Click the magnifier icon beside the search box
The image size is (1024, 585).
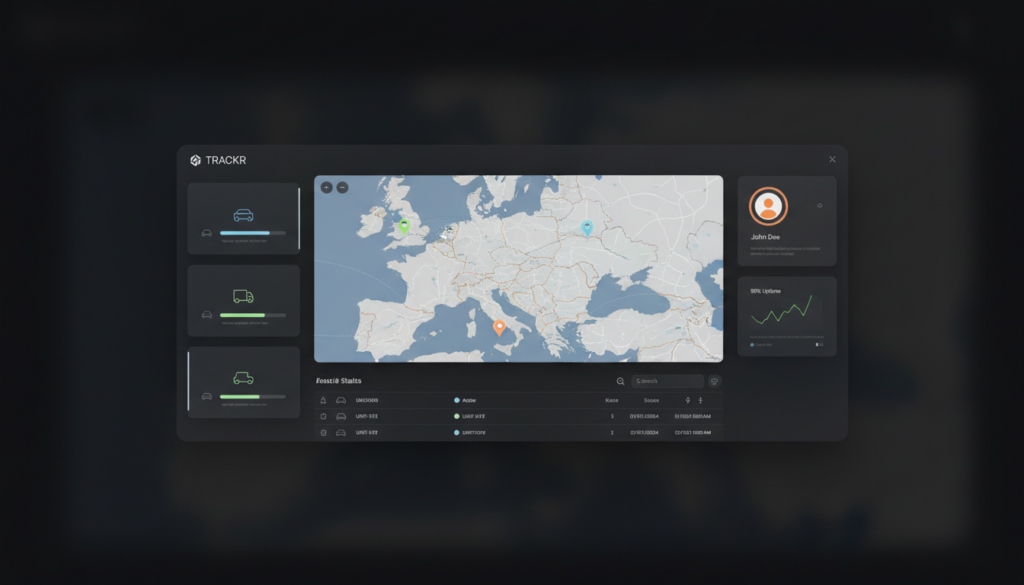[621, 381]
